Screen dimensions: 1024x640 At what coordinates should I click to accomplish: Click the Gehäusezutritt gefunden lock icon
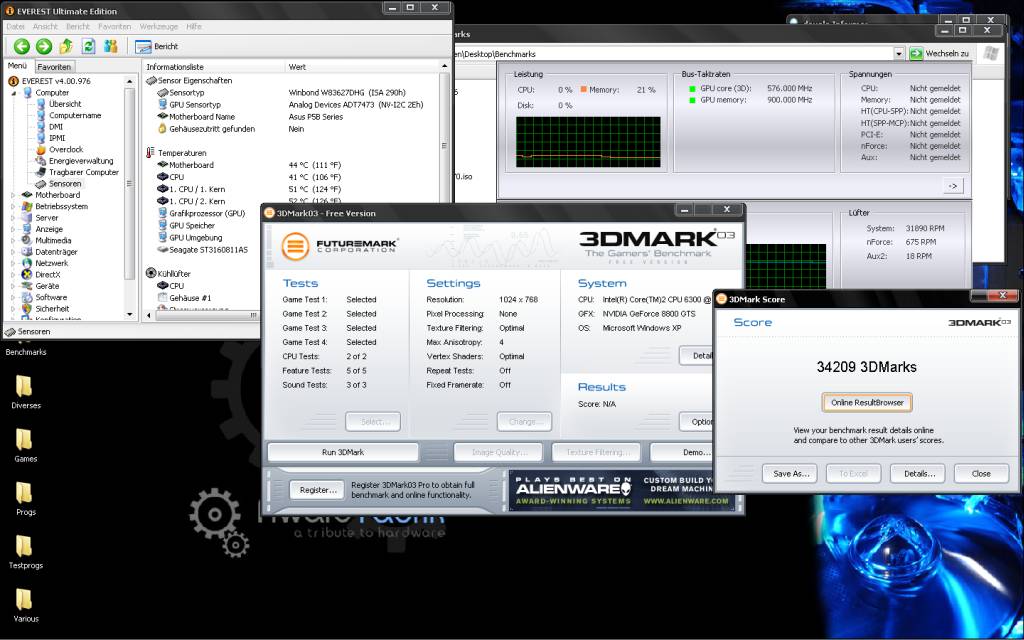click(163, 129)
